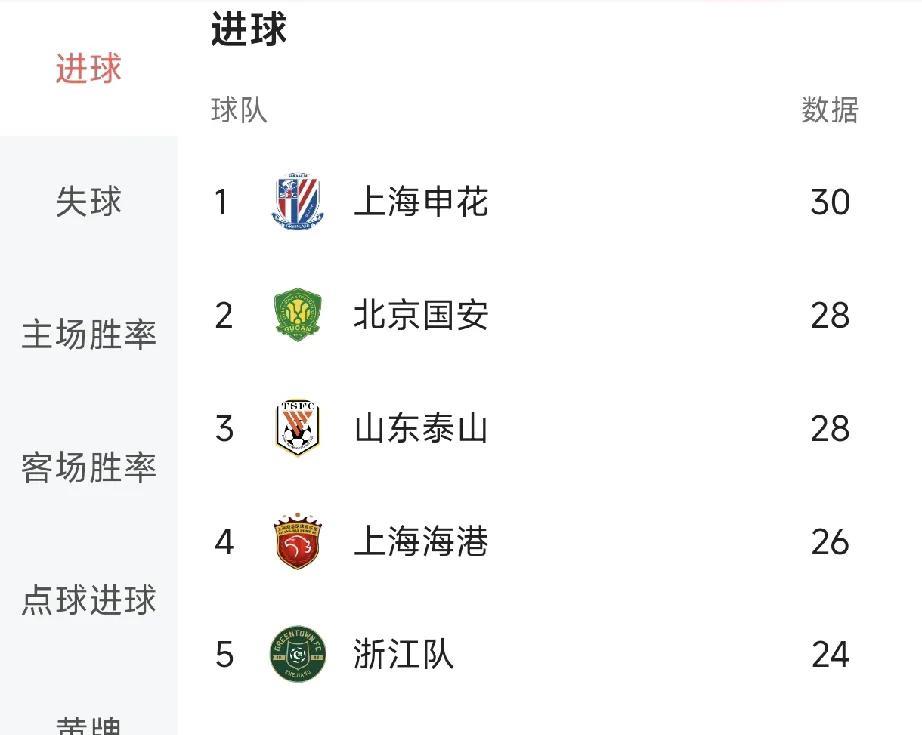Select the partially visible 黄牌 tab
Screen dimensions: 922x735
[89, 726]
